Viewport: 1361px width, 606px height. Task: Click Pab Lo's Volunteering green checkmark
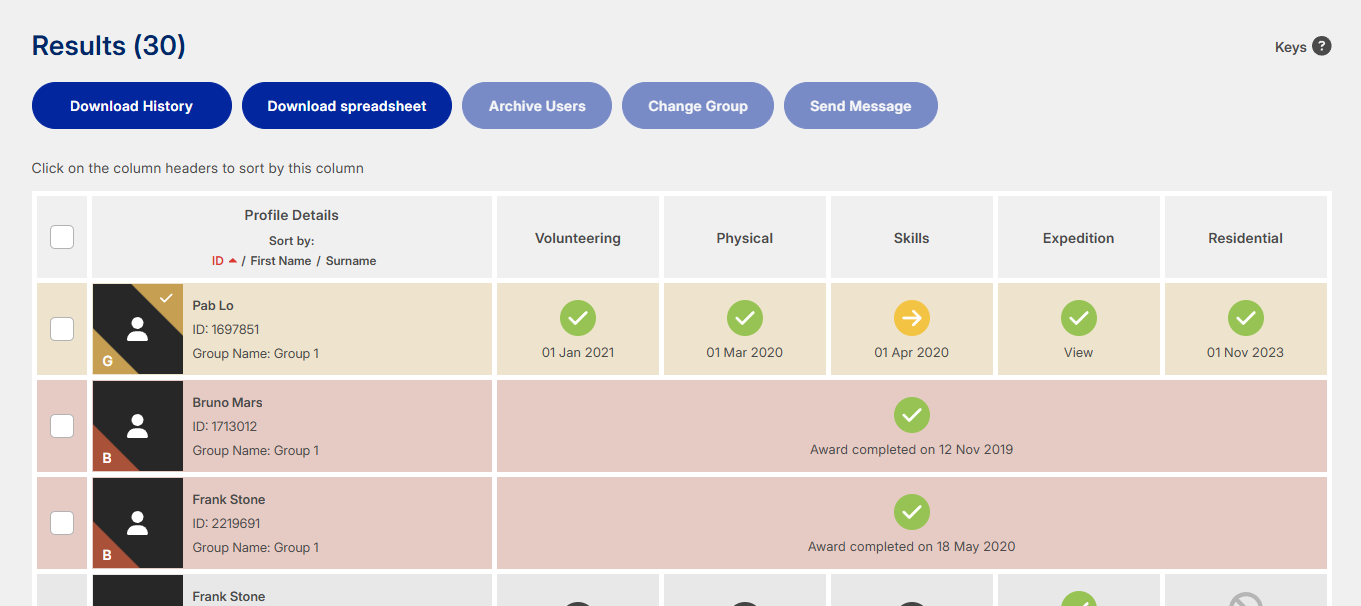click(x=578, y=319)
